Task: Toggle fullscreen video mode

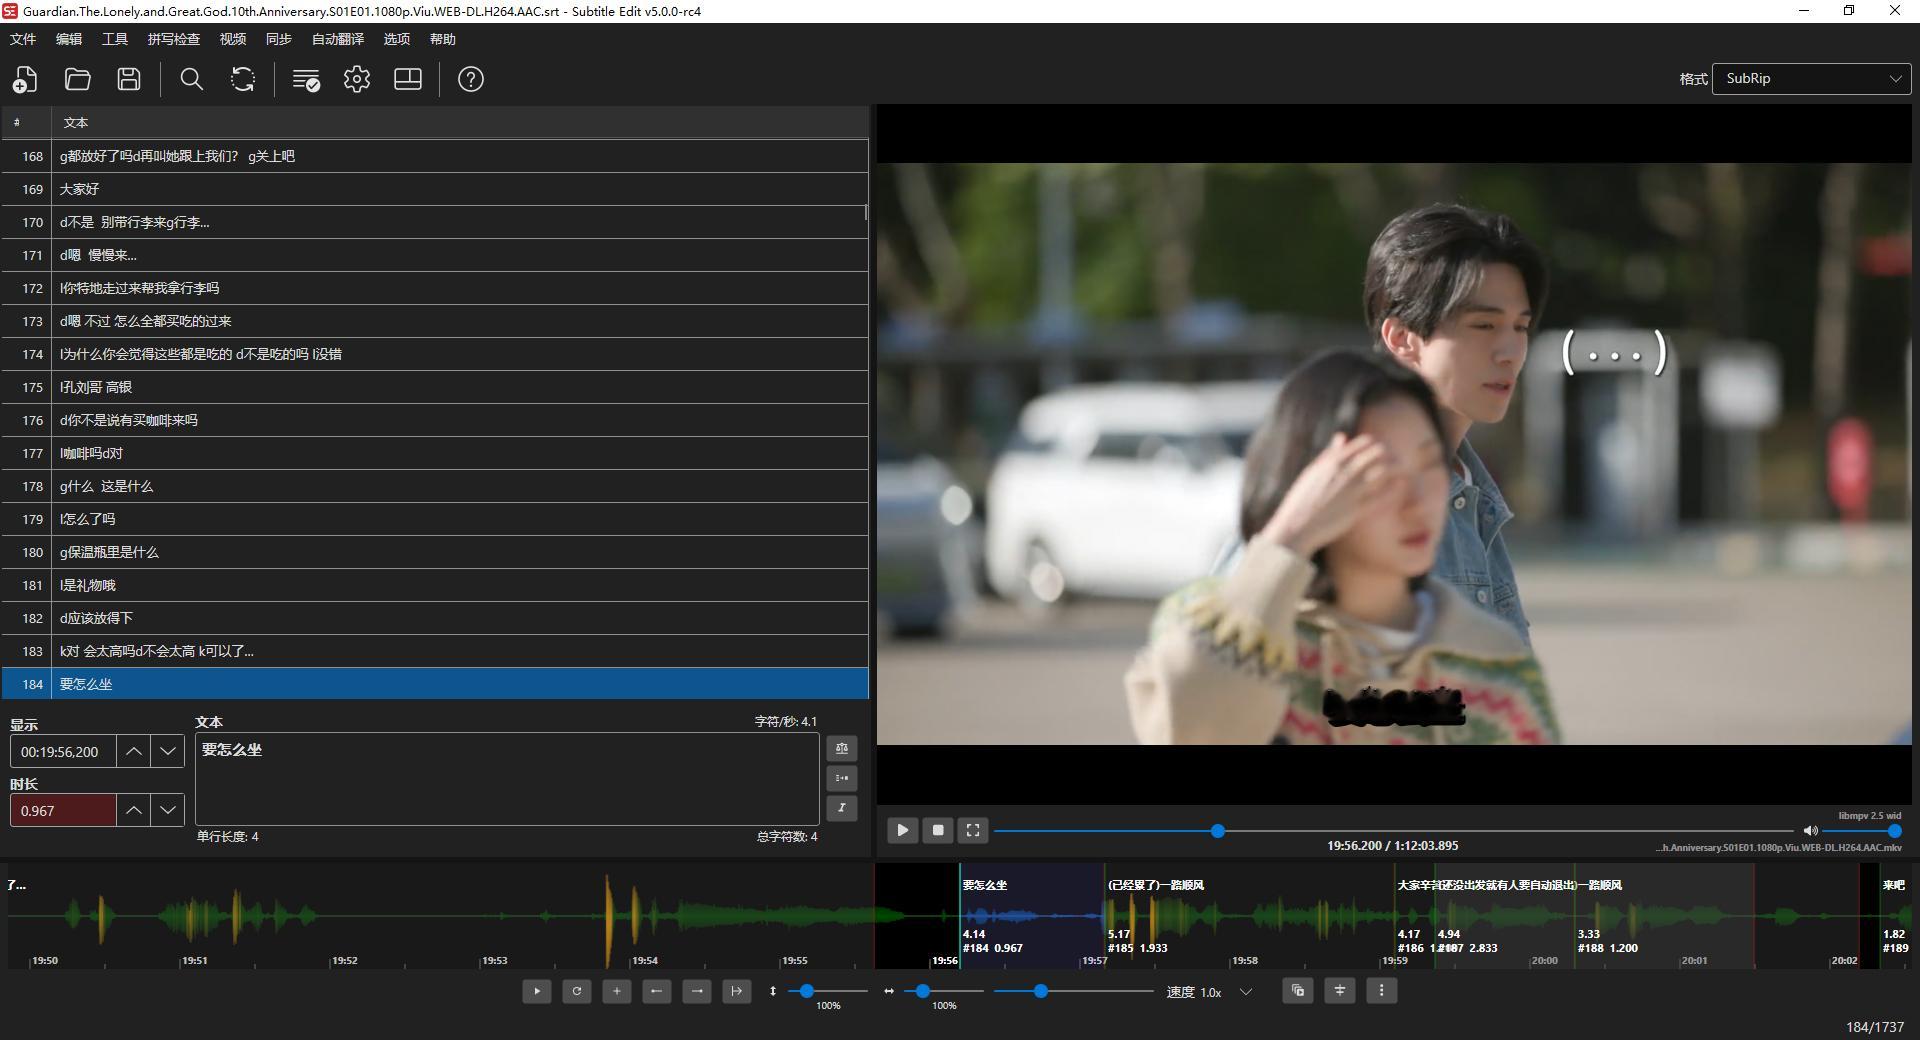Action: tap(973, 830)
